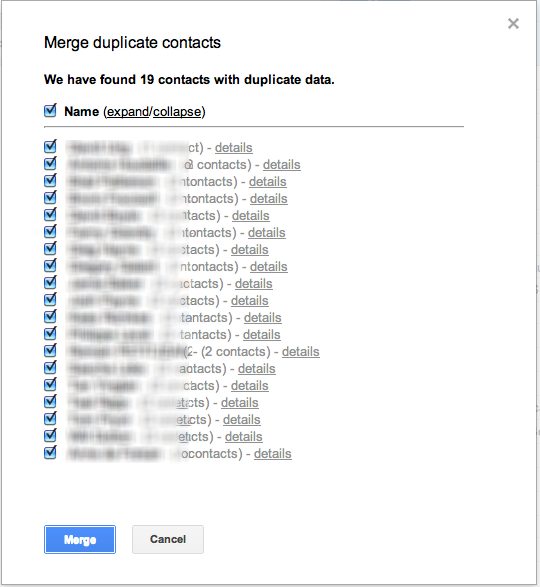Uncheck the second contact row checkbox

click(x=50, y=163)
